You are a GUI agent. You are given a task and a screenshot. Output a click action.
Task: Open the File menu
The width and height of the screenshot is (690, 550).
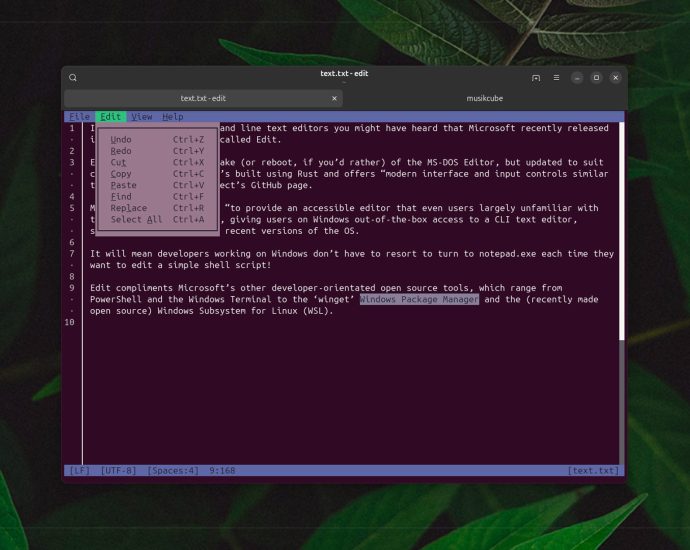[80, 117]
